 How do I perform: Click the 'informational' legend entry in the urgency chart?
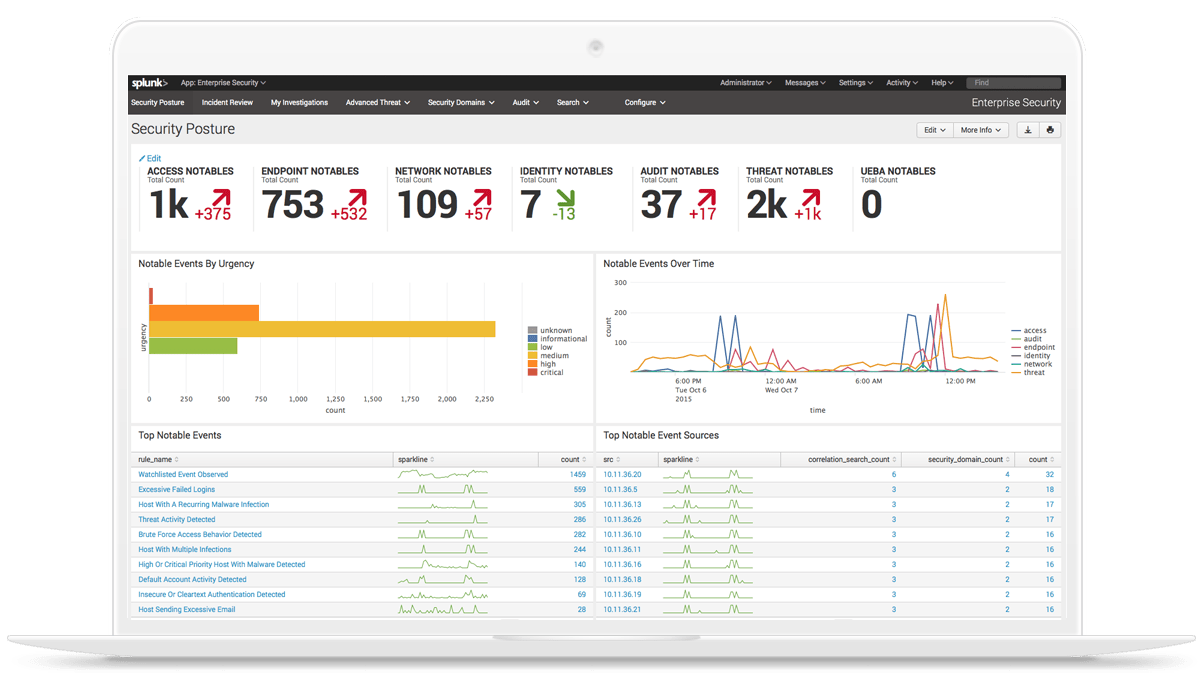557,339
